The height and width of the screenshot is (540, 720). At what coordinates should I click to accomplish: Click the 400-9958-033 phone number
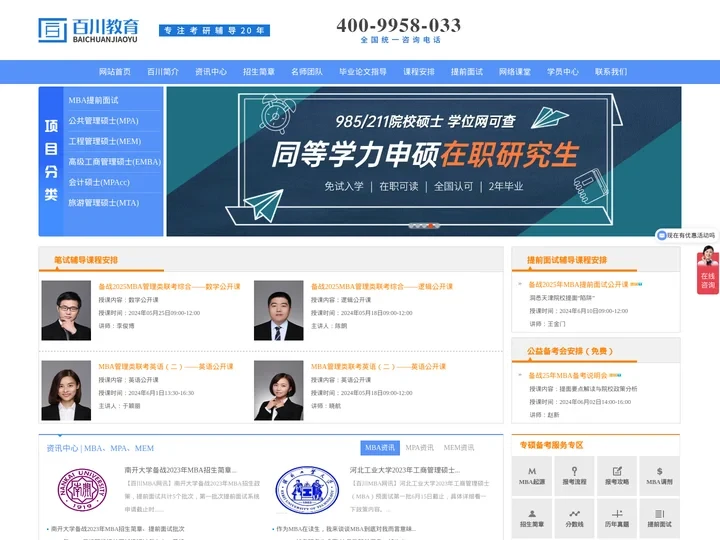[399, 25]
